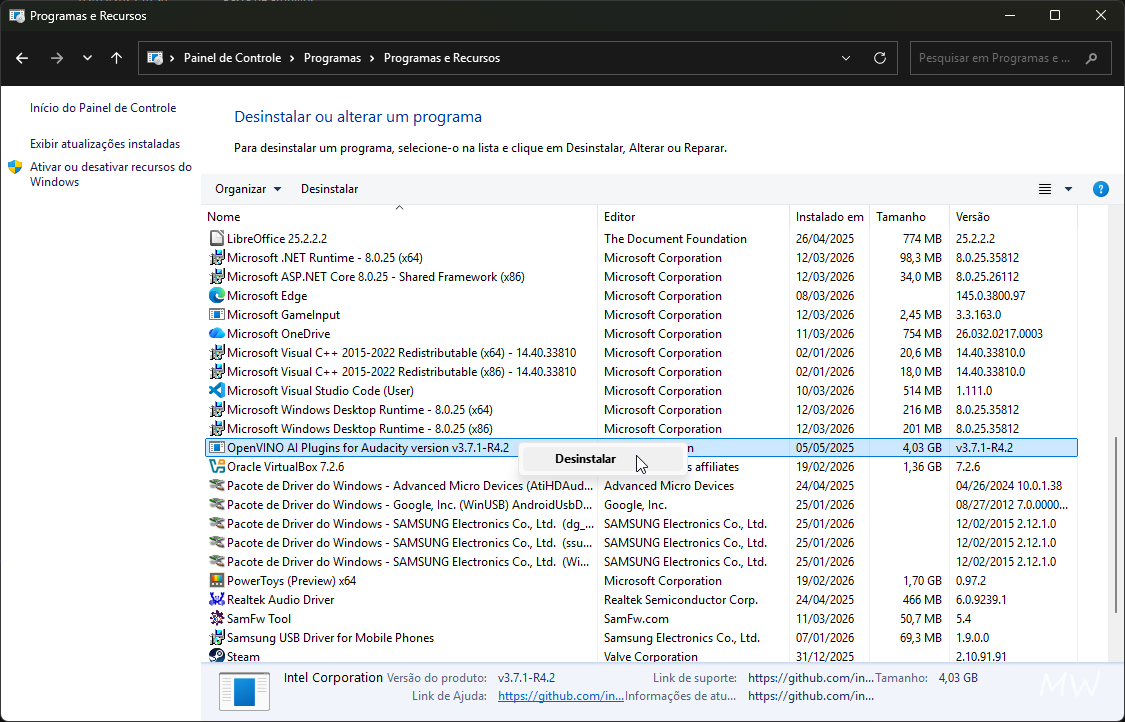1125x722 pixels.
Task: Click the back navigation arrow
Action: [x=22, y=58]
